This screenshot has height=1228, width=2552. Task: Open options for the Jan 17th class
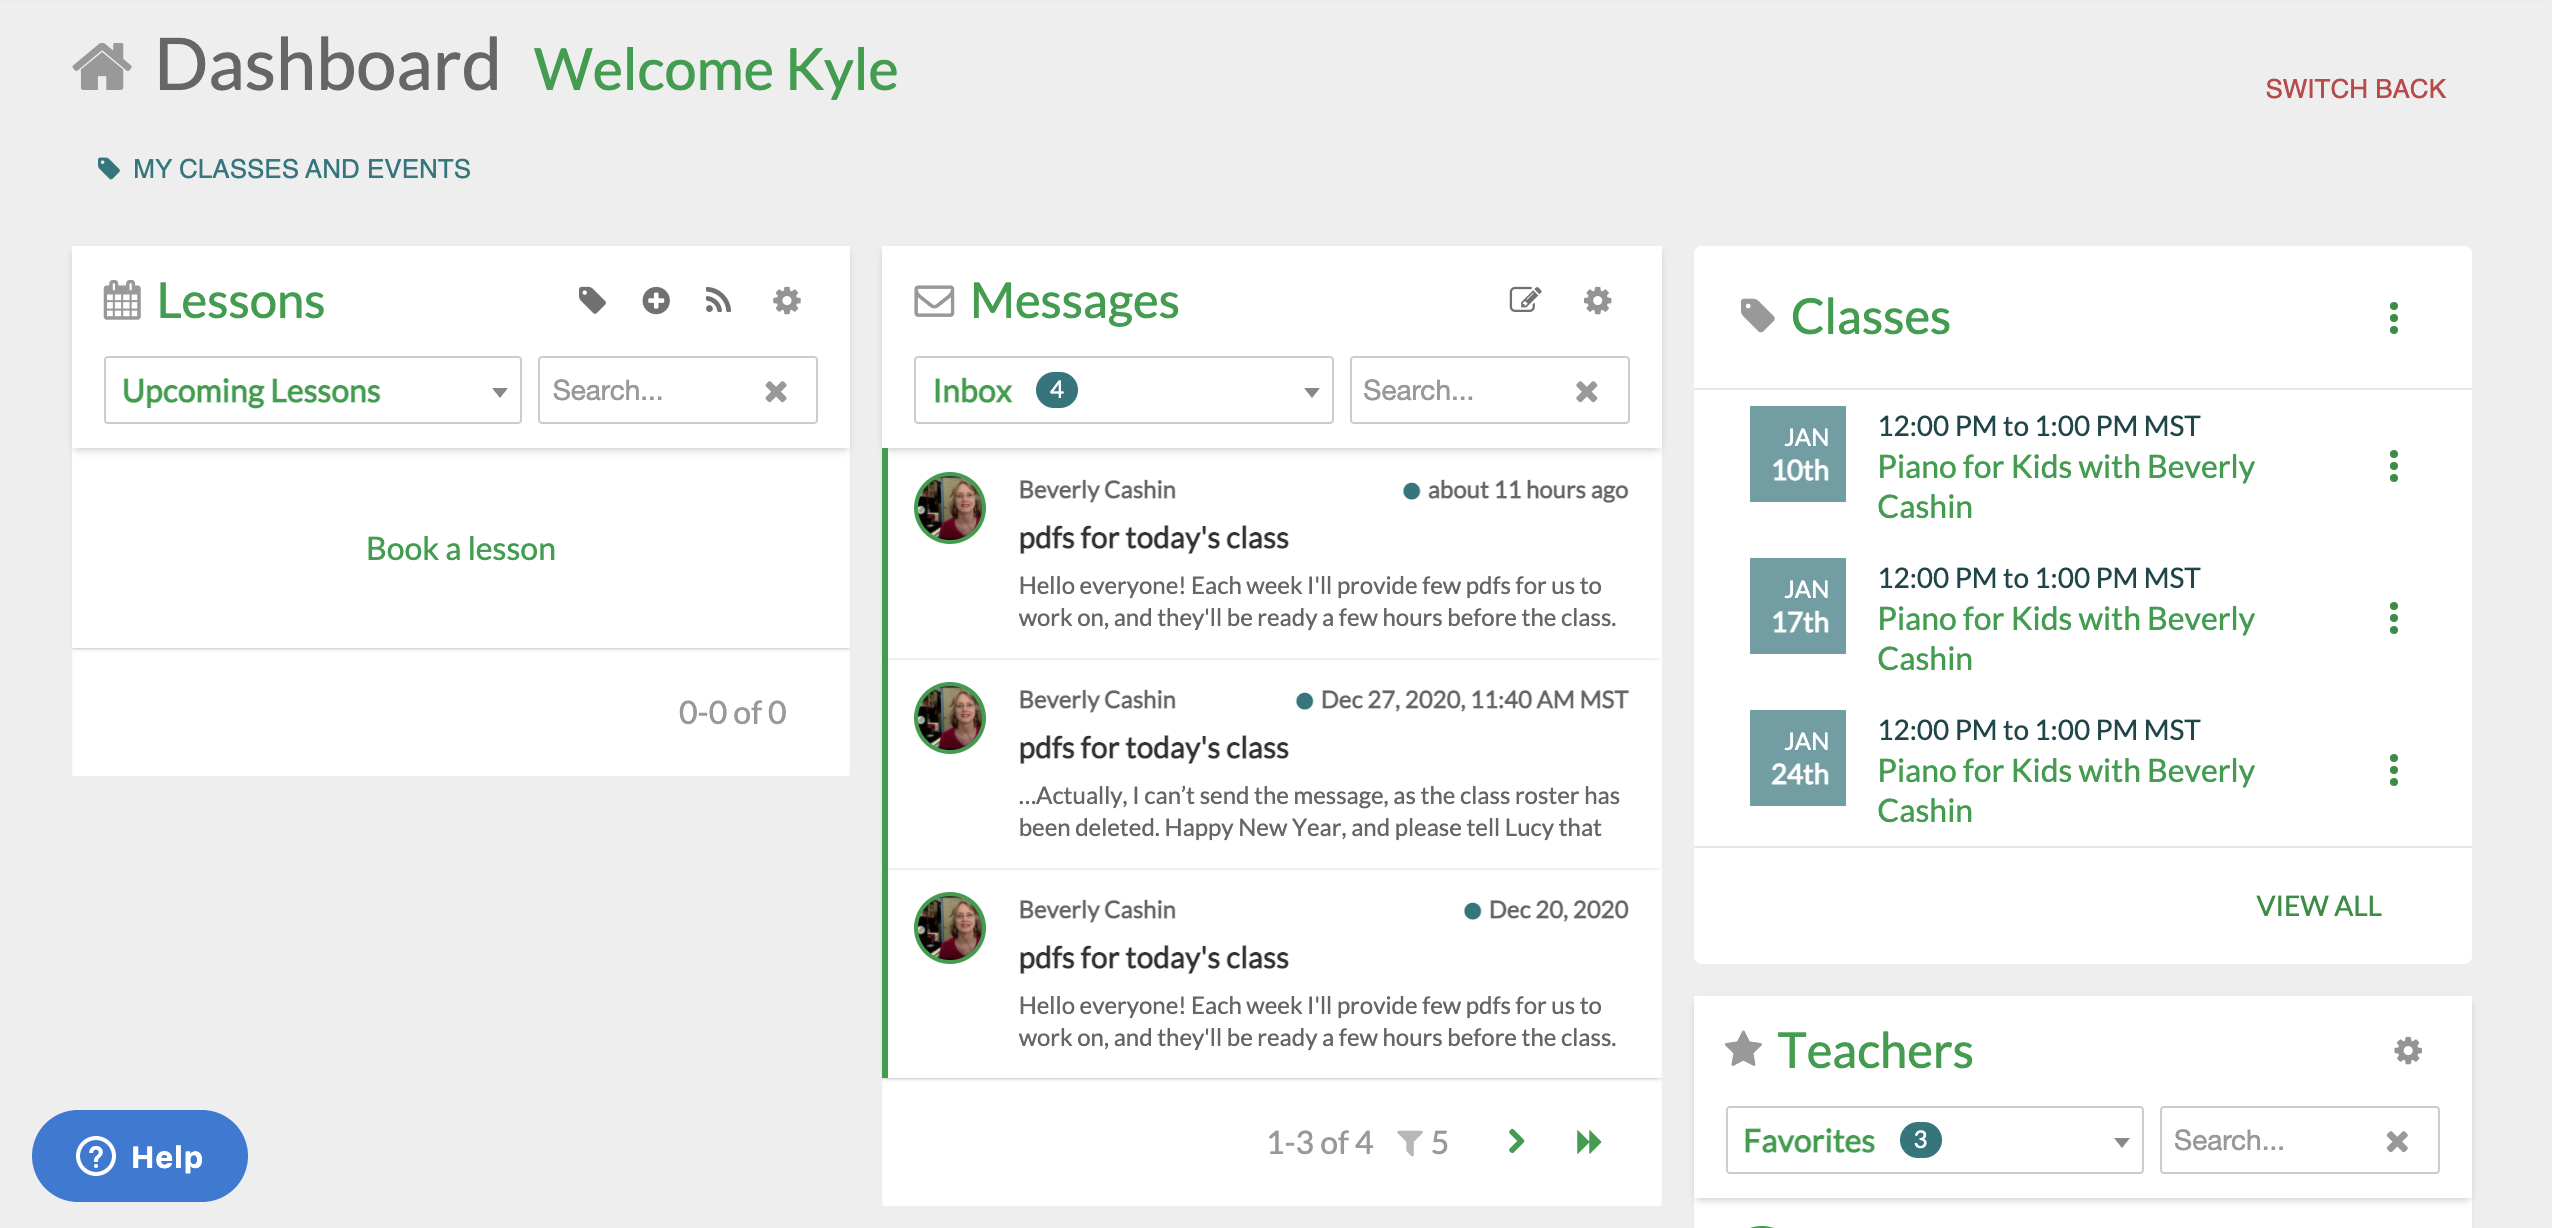pos(2393,618)
